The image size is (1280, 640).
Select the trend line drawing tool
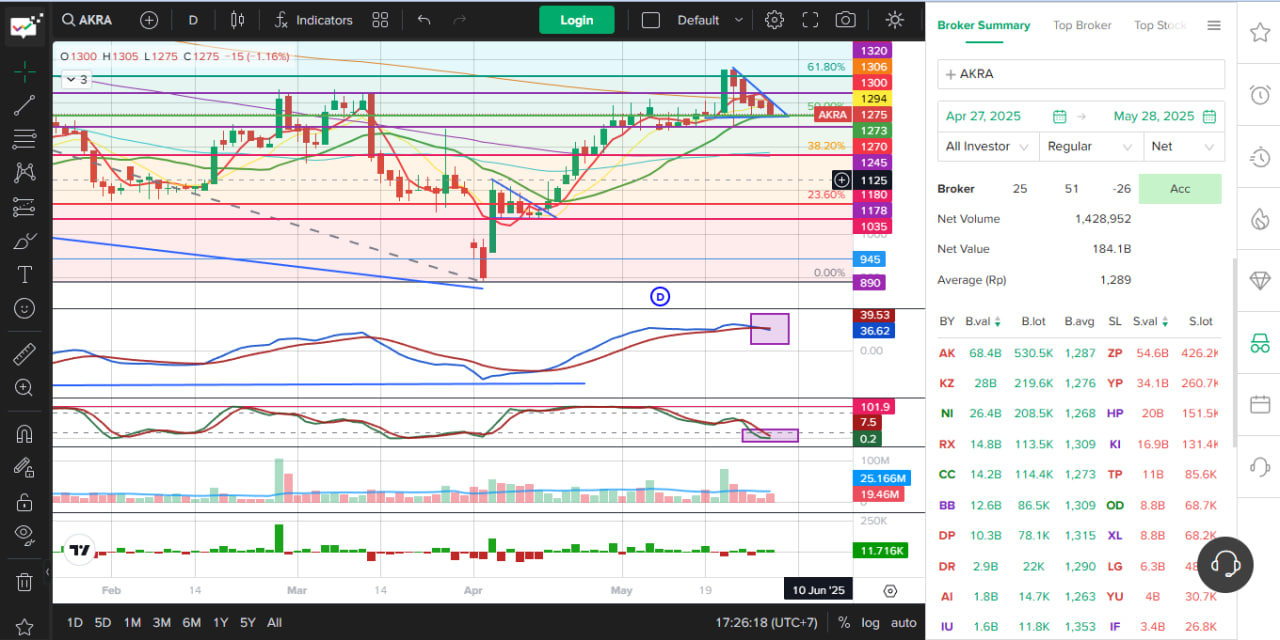[x=25, y=105]
